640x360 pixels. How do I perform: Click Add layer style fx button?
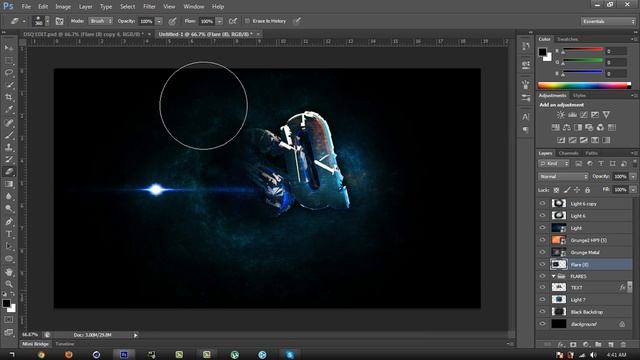[x=561, y=345]
